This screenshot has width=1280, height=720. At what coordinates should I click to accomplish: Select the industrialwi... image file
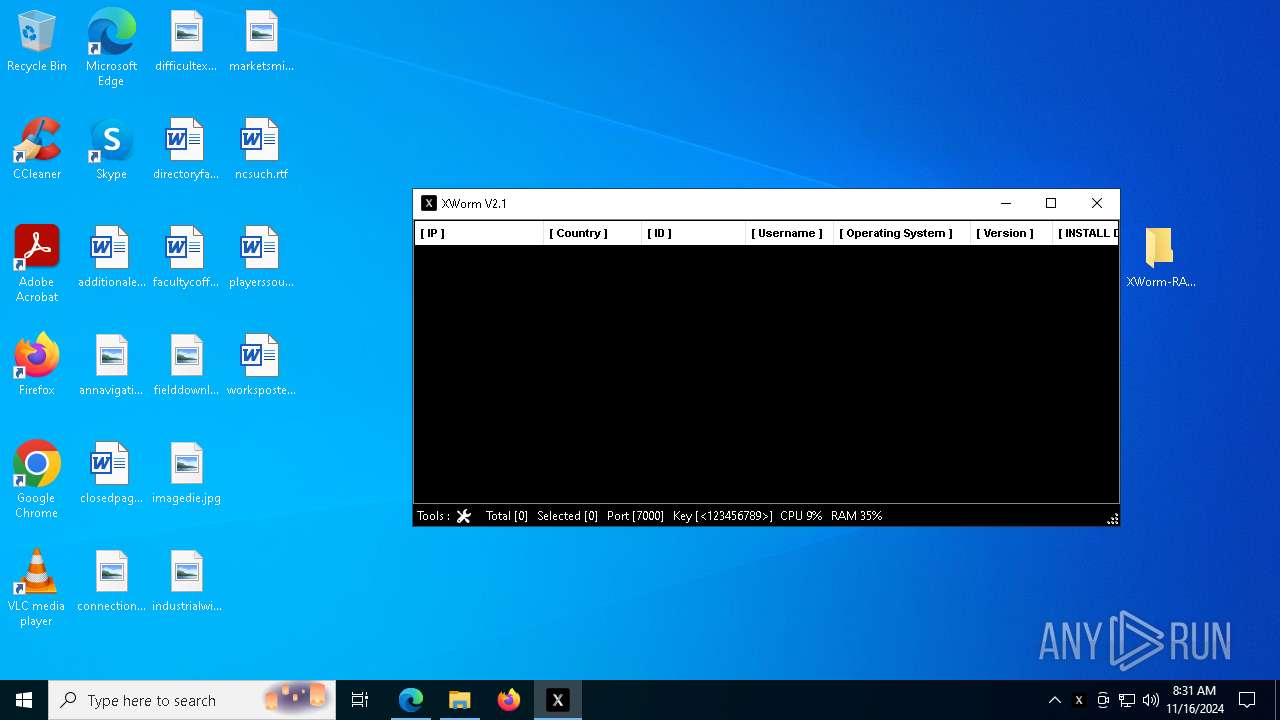186,581
